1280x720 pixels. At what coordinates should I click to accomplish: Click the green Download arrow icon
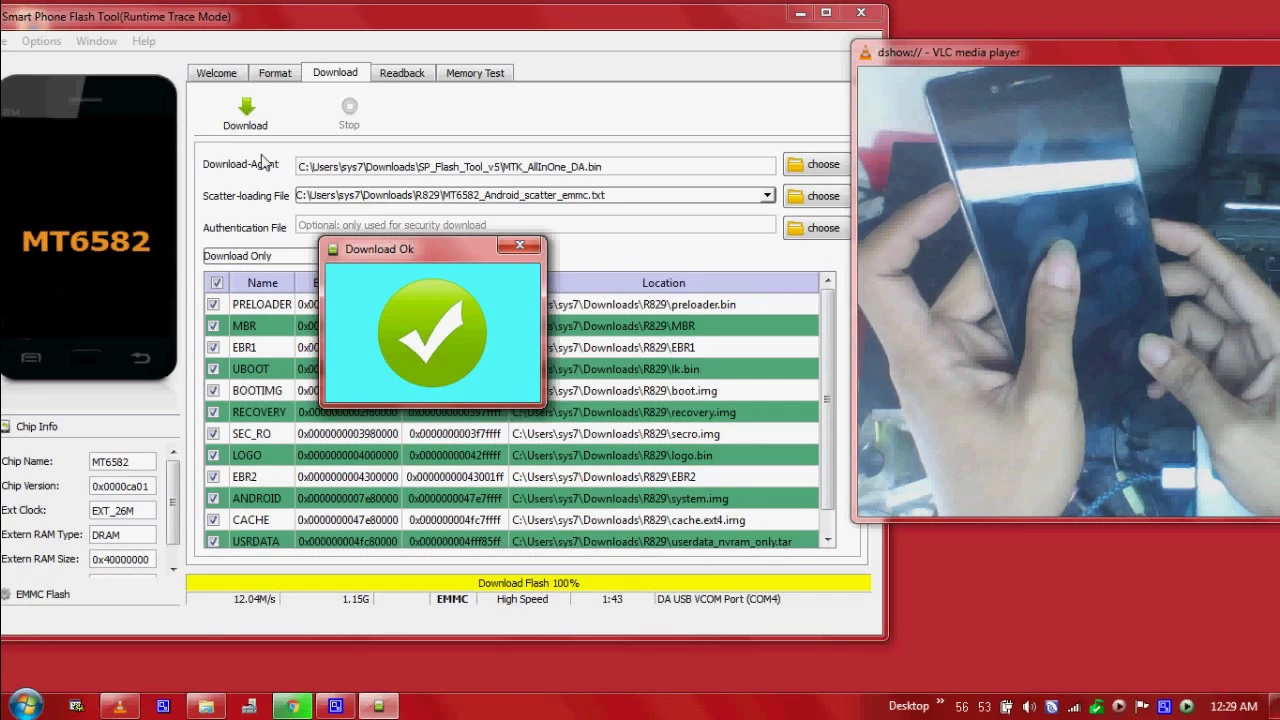click(246, 106)
